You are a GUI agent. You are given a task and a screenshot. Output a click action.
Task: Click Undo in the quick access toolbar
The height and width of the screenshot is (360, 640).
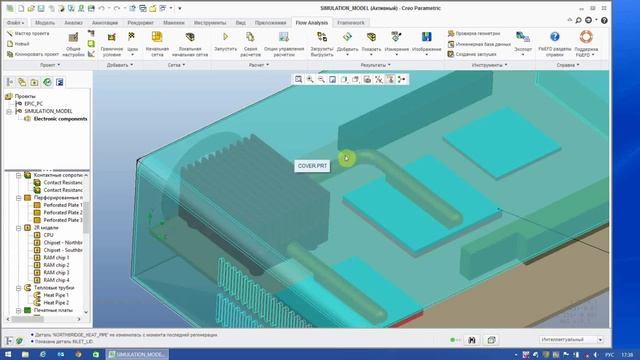102,8
